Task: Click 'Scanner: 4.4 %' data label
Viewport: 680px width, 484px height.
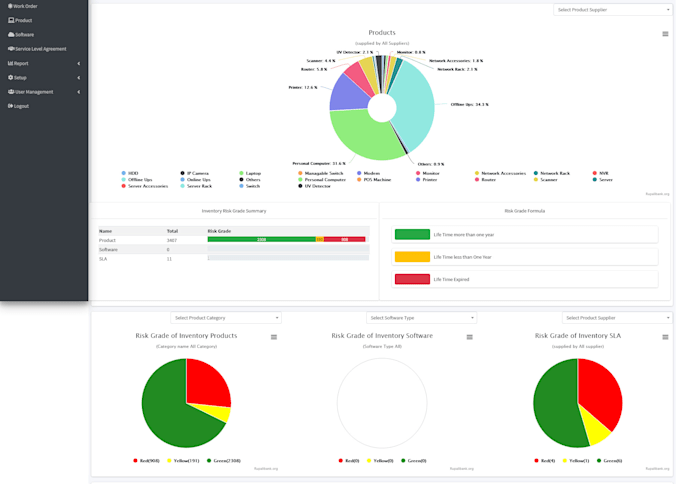Action: tap(320, 61)
